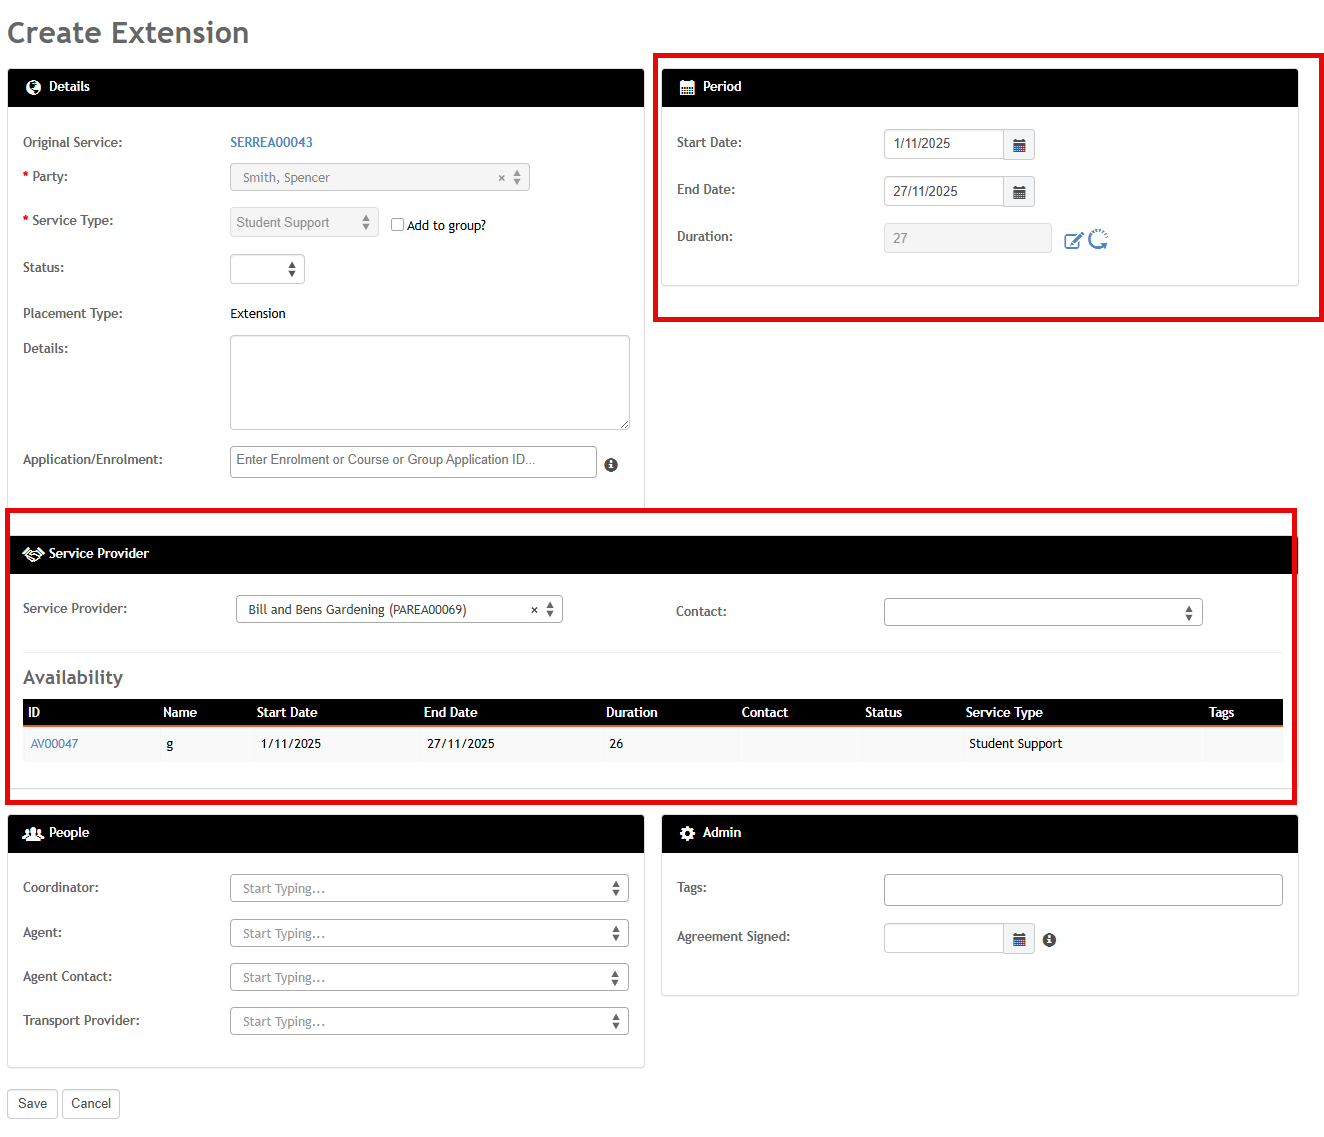Viewport: 1324px width, 1137px height.
Task: Clear the Party field selection
Action: tap(502, 178)
